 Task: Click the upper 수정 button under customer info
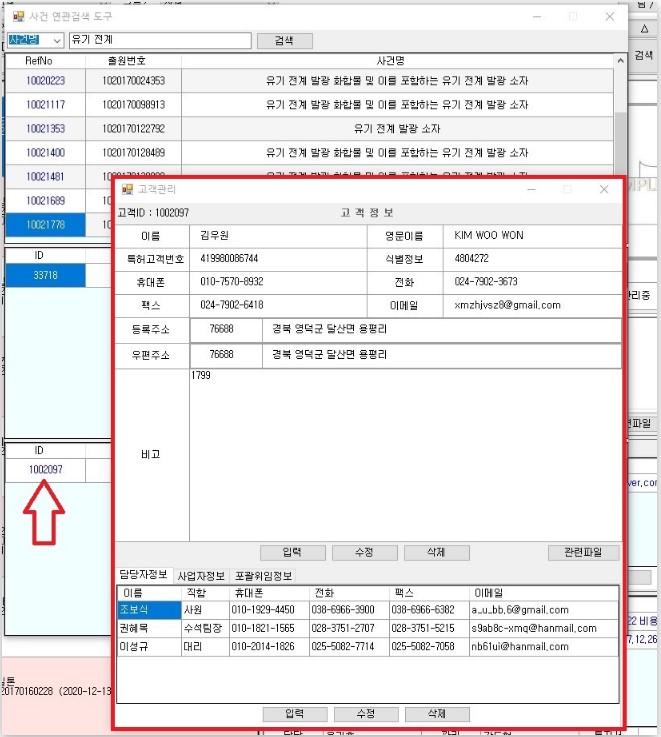click(x=364, y=553)
